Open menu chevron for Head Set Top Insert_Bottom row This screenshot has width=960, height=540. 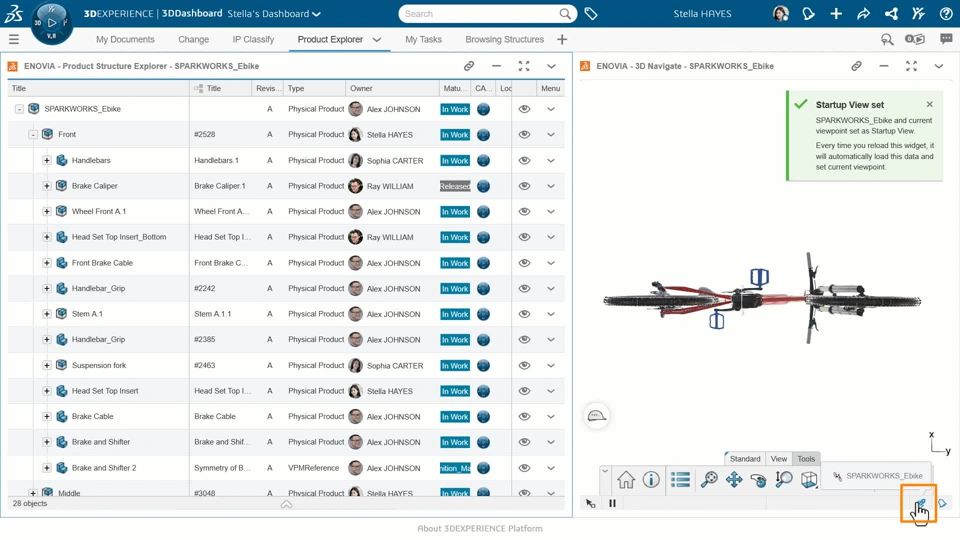point(551,238)
